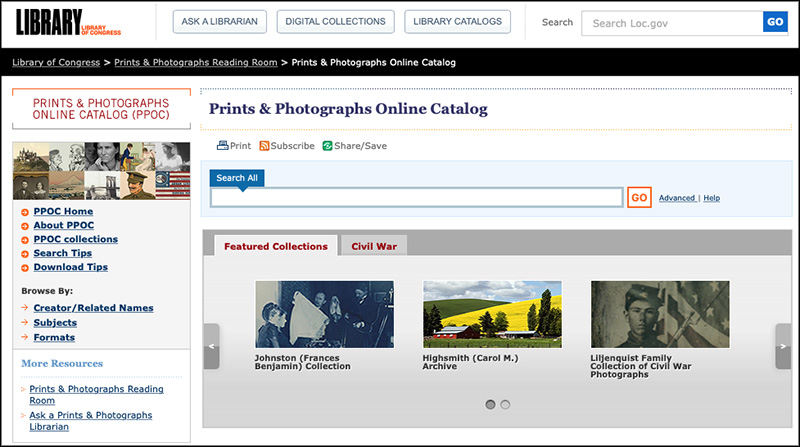Open the PPOC Home link

click(63, 211)
